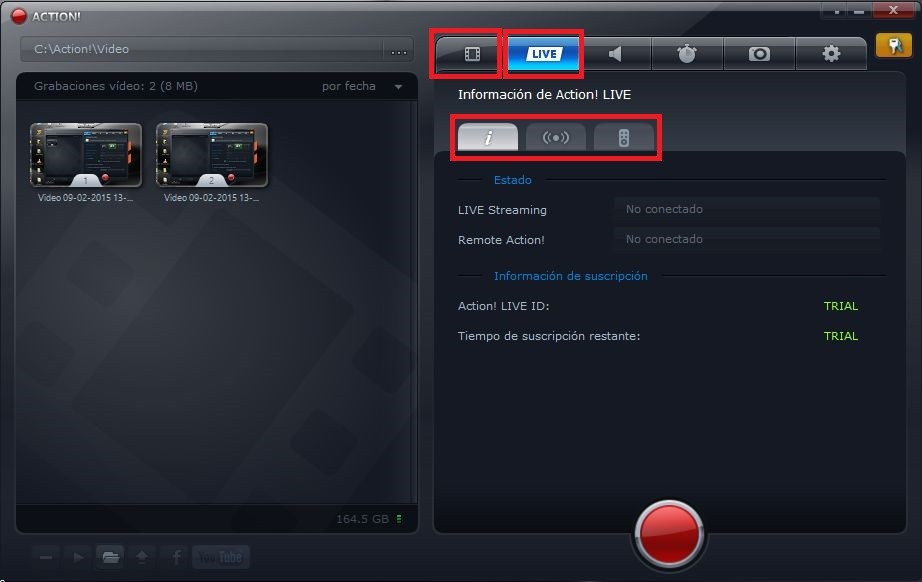Viewport: 922px width, 582px height.
Task: Click the Remote Action! 'No conectado' status field
Action: (x=747, y=239)
